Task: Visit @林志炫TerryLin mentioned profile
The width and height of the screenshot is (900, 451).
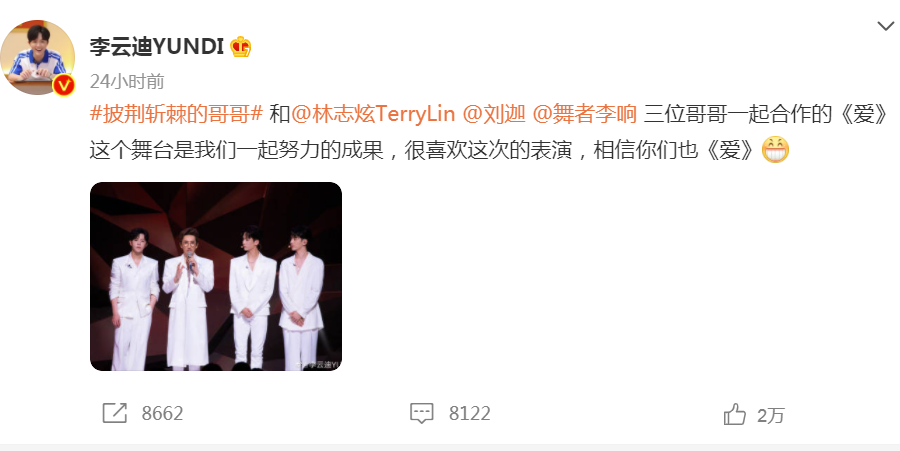Action: [373, 114]
